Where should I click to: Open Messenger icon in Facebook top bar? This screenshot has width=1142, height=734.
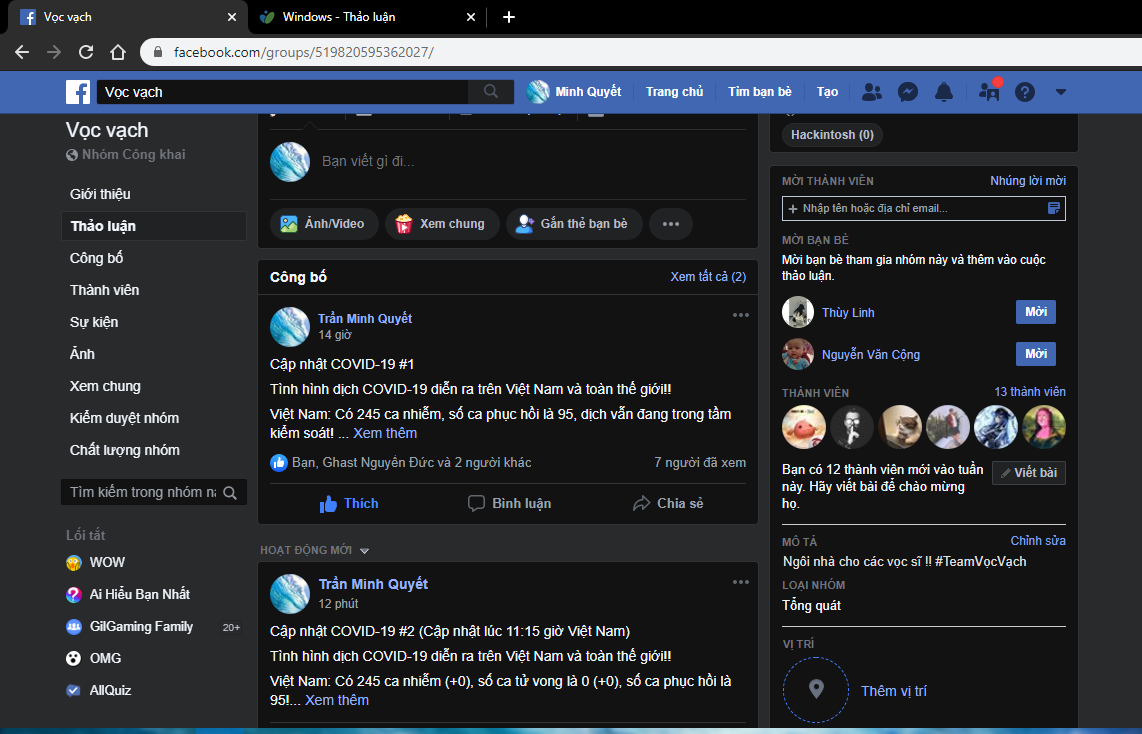(907, 92)
